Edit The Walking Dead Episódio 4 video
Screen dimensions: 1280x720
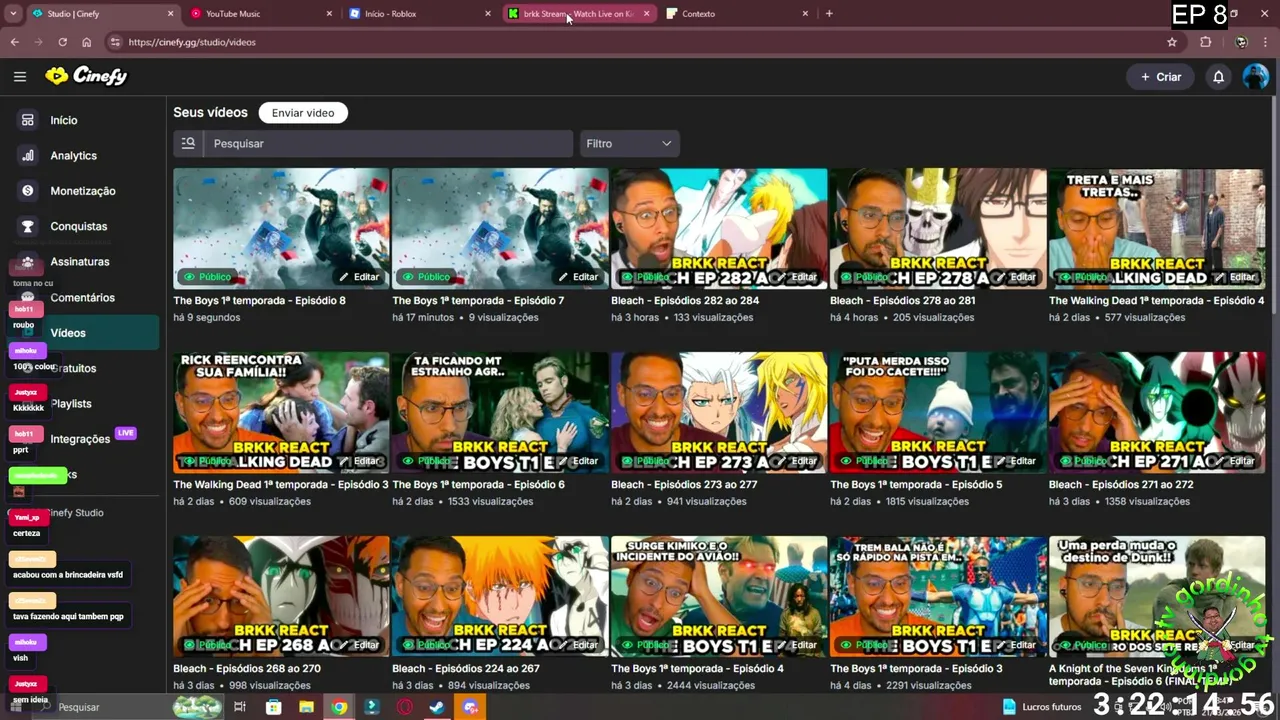click(1235, 277)
